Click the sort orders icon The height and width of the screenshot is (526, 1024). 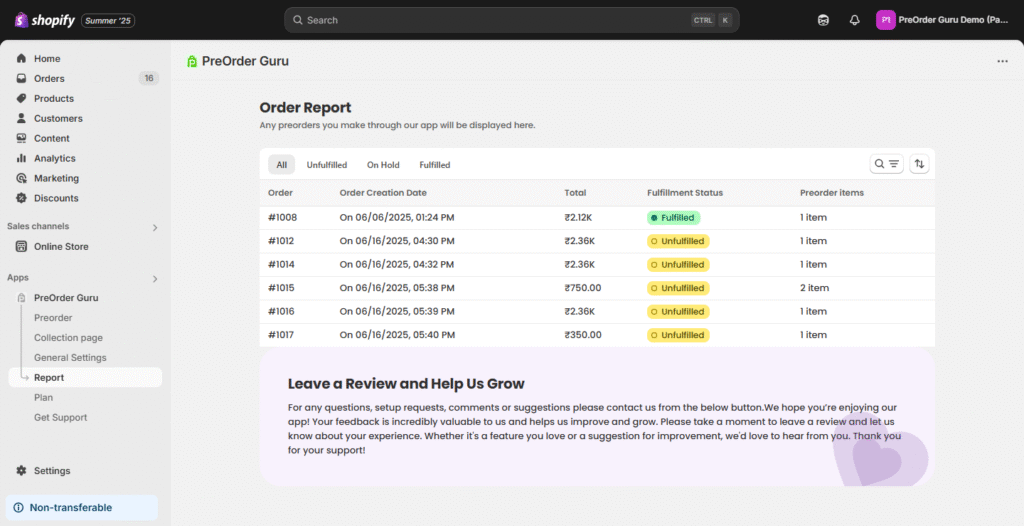tap(919, 164)
